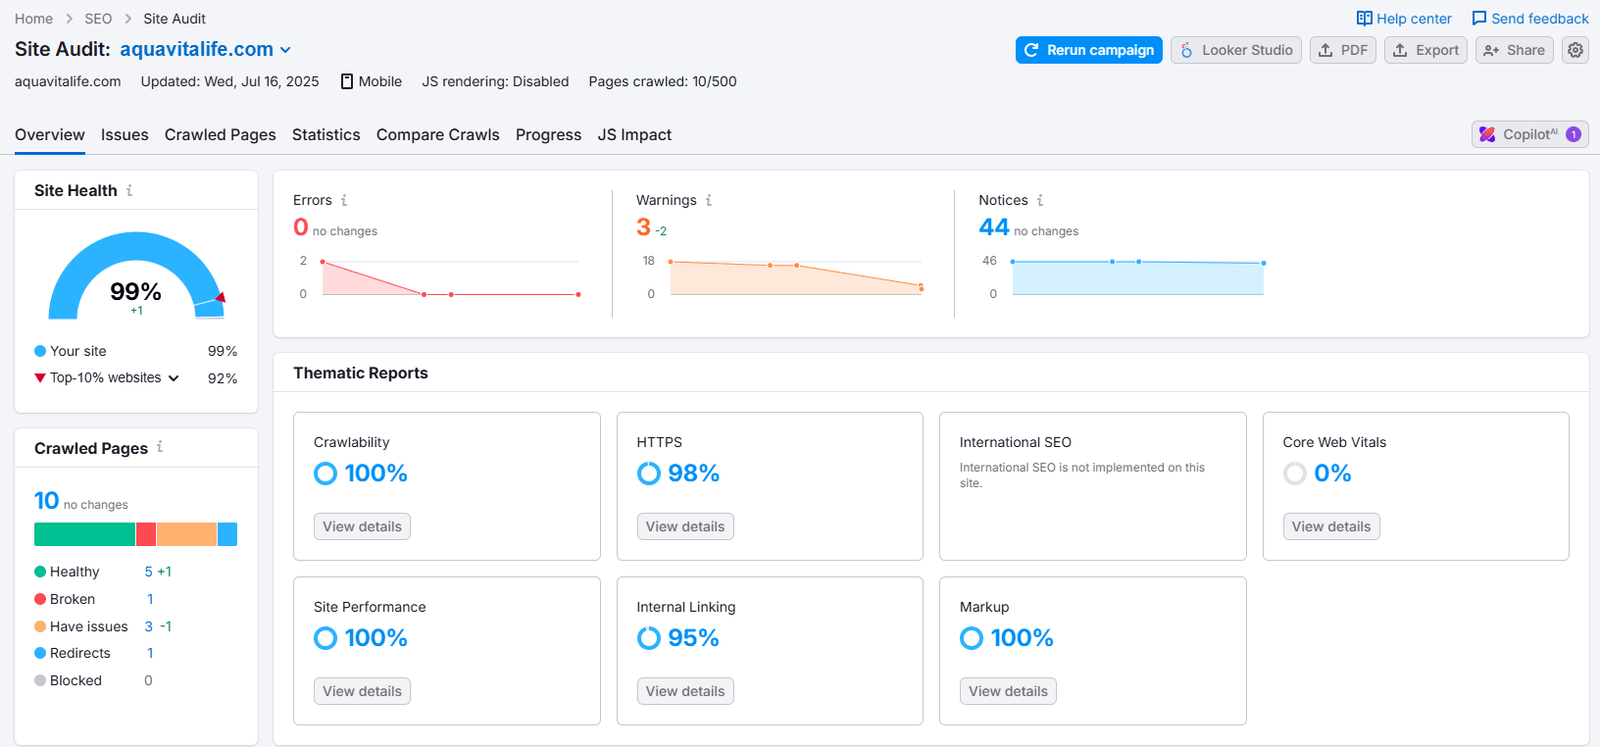The image size is (1600, 747).
Task: Click the red Broken bar segment
Action: [x=146, y=534]
